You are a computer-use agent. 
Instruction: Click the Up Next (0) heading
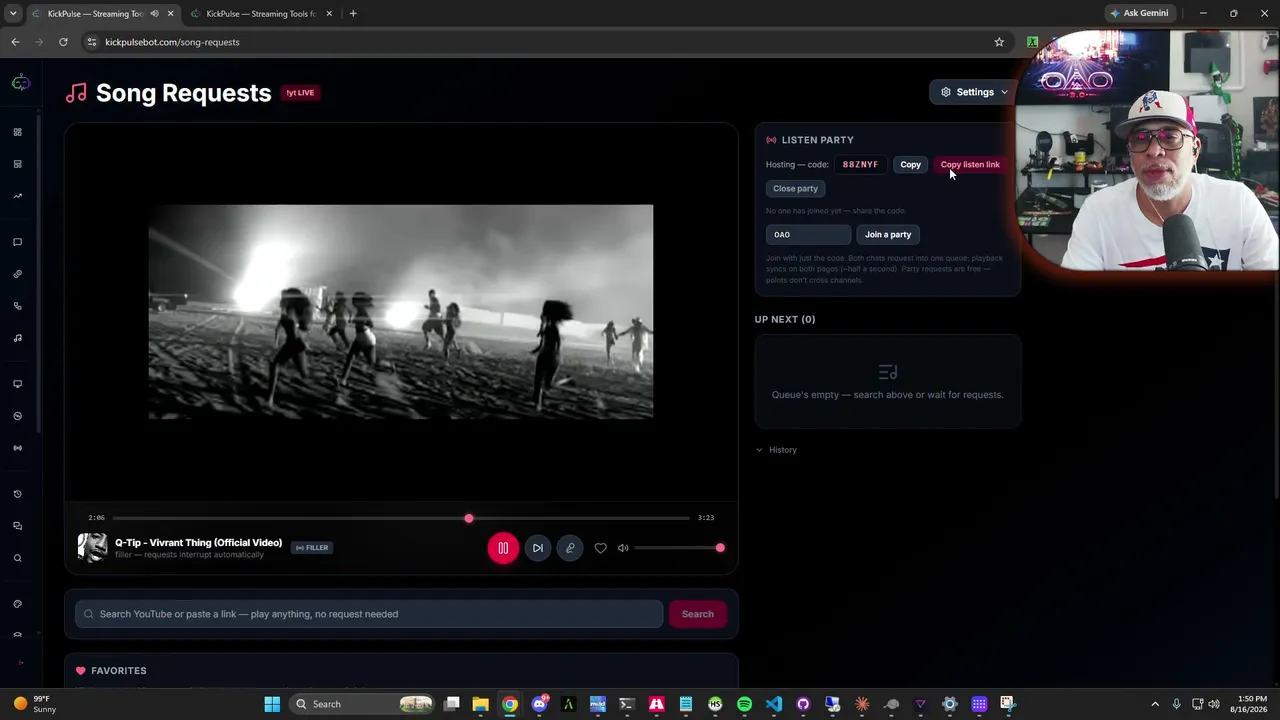click(785, 319)
